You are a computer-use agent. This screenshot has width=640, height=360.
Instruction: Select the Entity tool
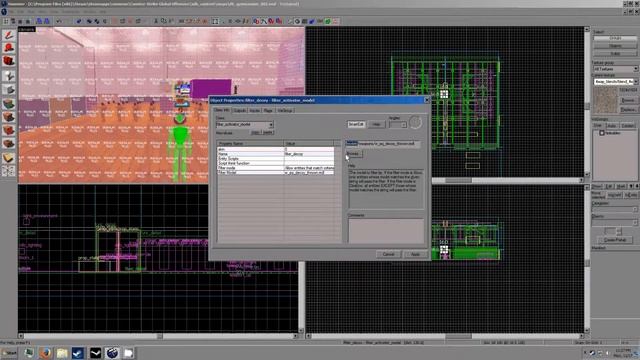[x=9, y=76]
